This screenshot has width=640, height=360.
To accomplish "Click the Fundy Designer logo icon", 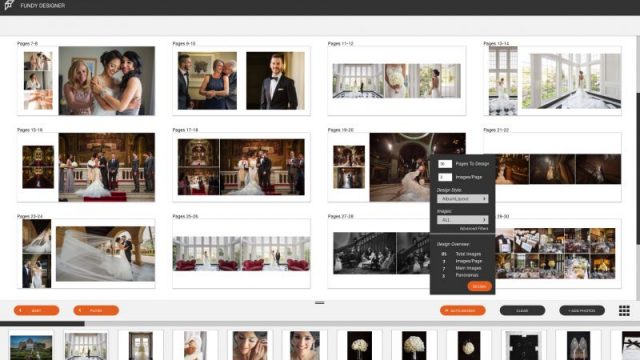I will pos(9,5).
